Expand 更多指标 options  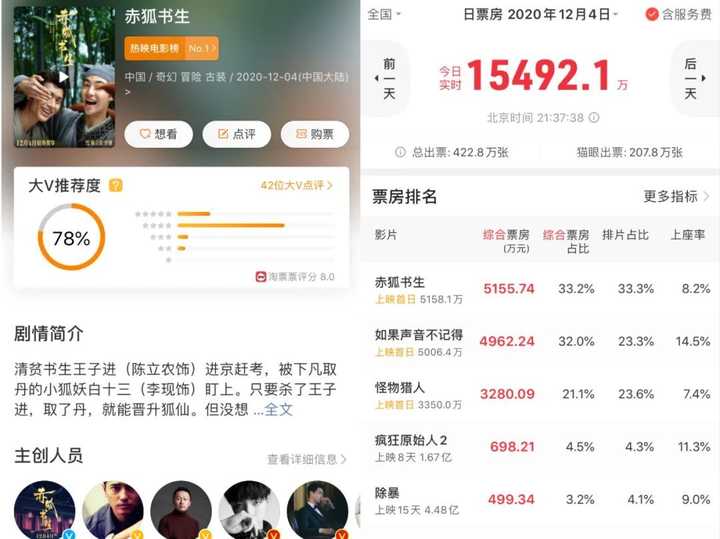click(676, 197)
